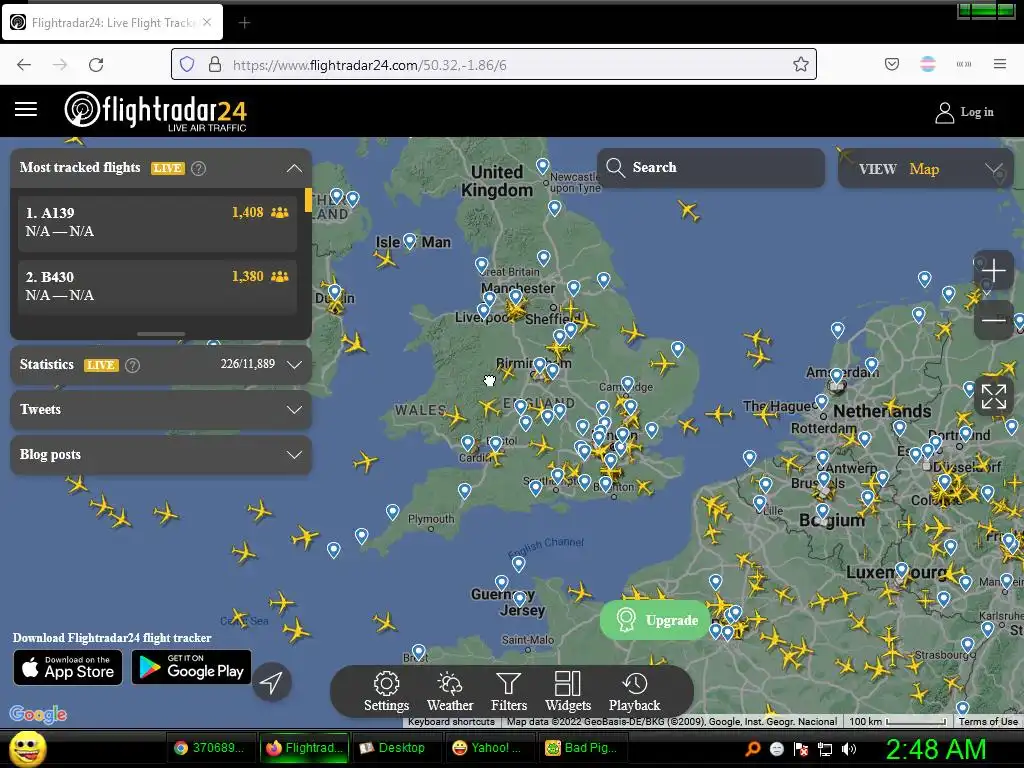
Task: Bookmark this page with the star
Action: pos(801,65)
